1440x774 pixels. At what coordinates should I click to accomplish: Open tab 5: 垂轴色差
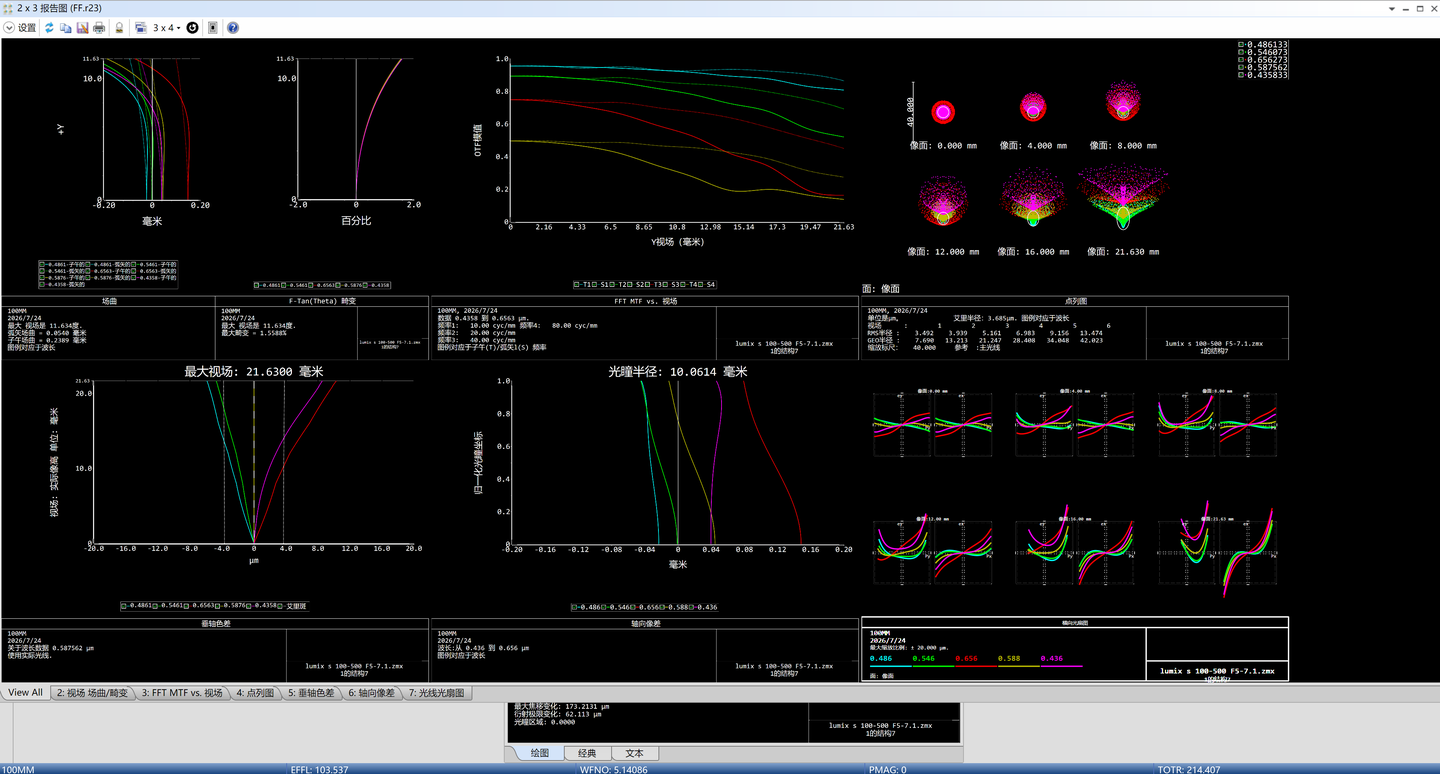pyautogui.click(x=311, y=692)
